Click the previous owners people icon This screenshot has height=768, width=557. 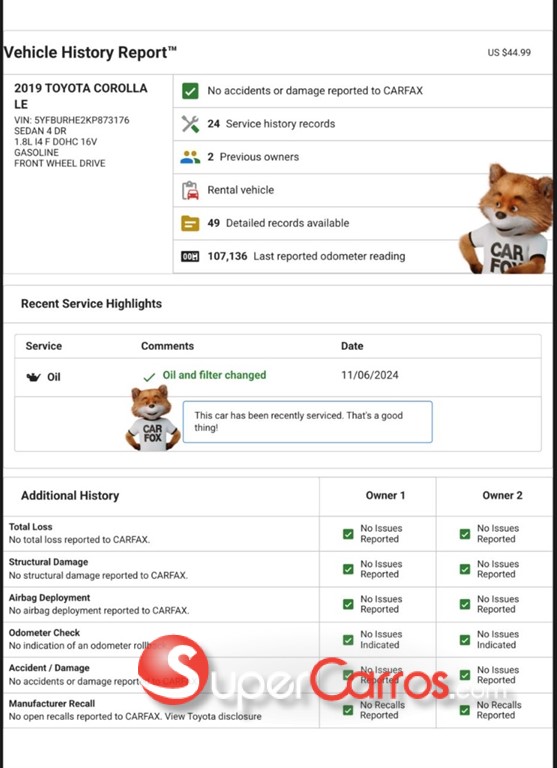[190, 157]
